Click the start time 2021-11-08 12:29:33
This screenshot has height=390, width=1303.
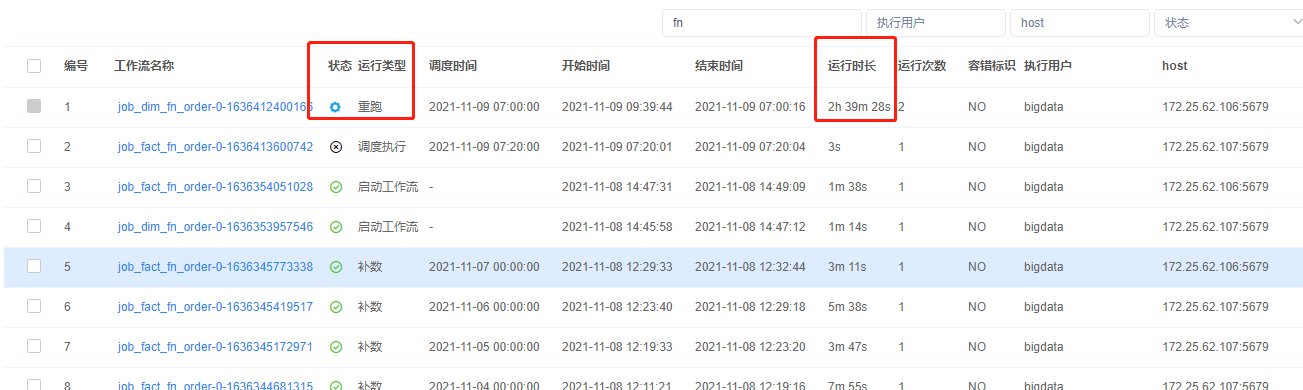[x=617, y=267]
